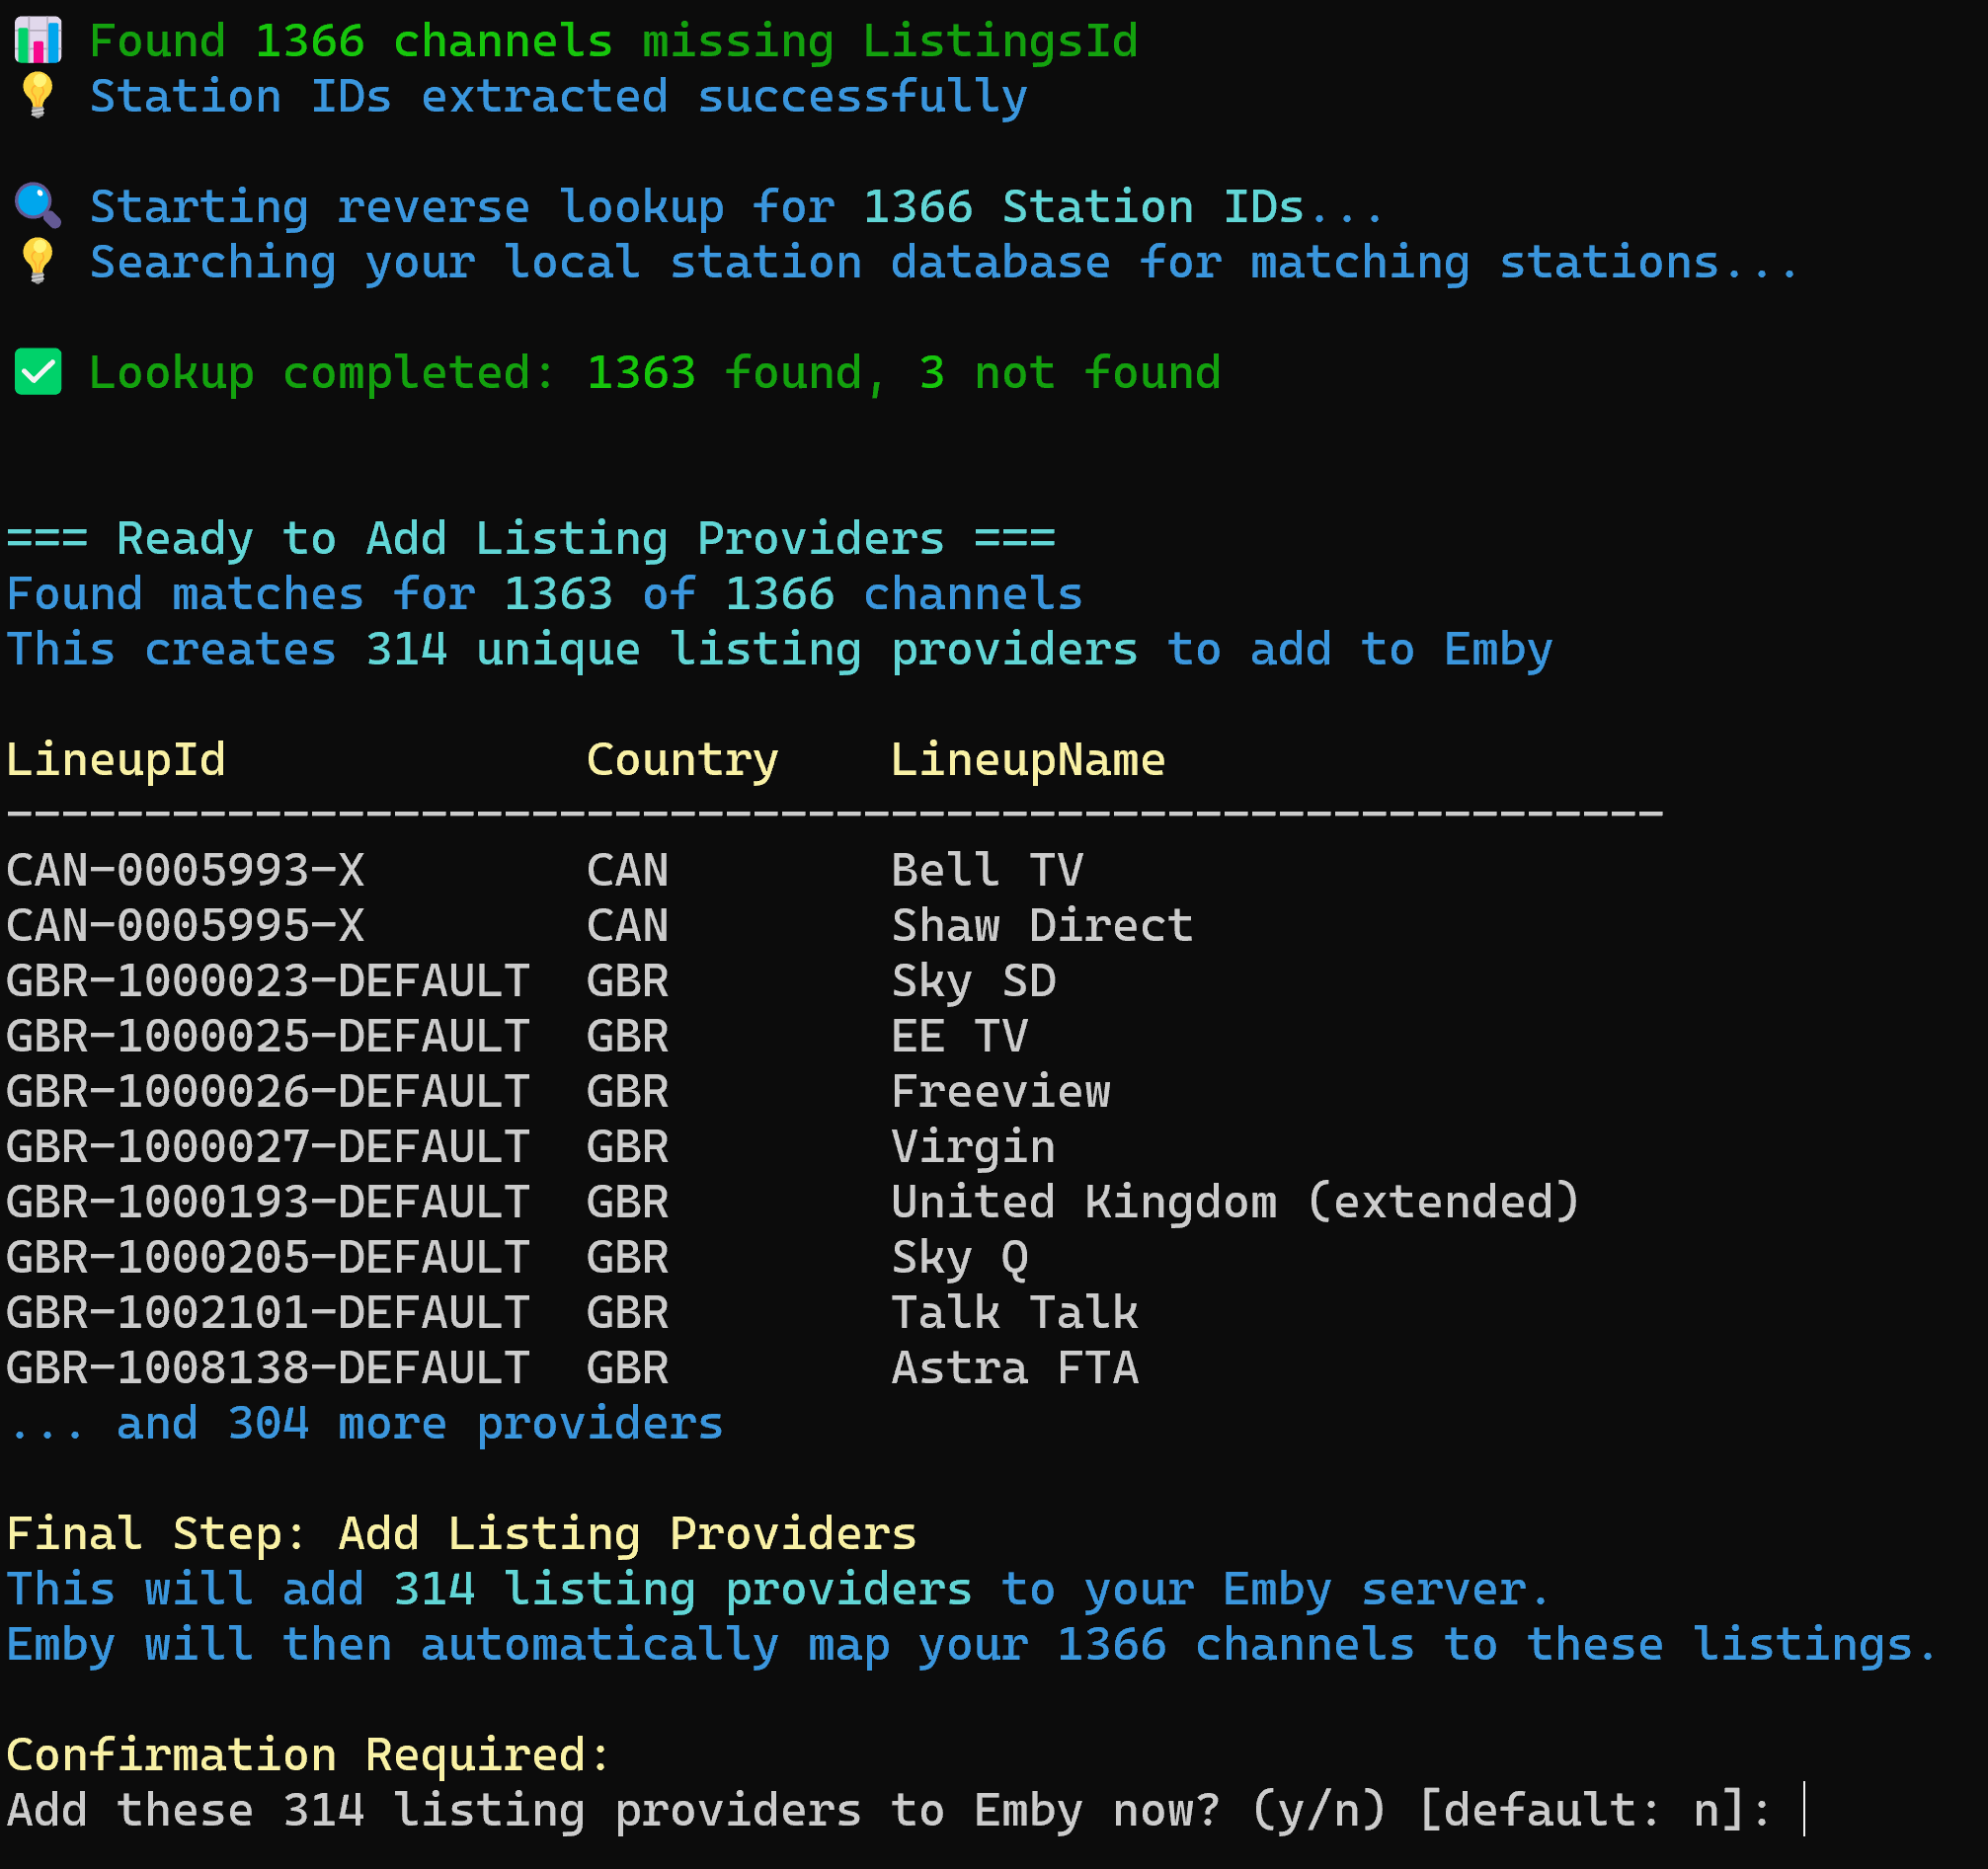Click the EE TV lineup name
Image resolution: width=1988 pixels, height=1869 pixels.
[x=958, y=1036]
